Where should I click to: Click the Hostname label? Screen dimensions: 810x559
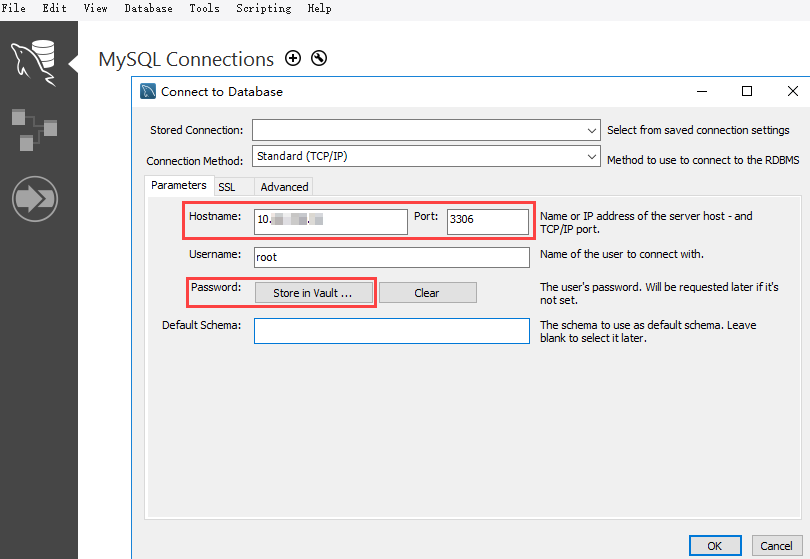pos(215,216)
